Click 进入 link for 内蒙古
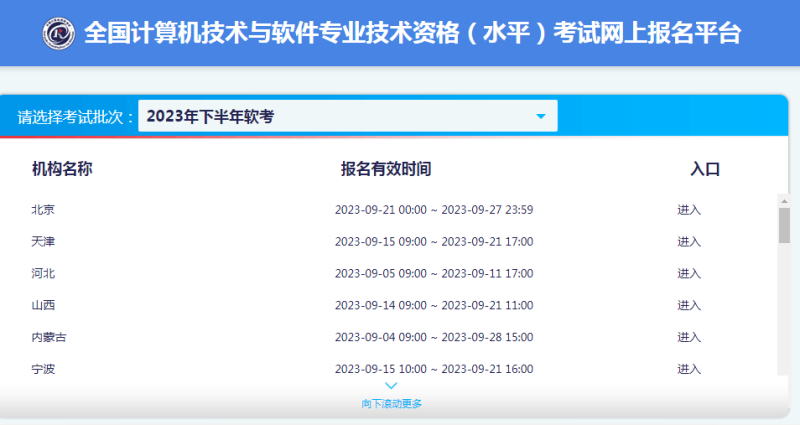The height and width of the screenshot is (425, 800). point(689,337)
